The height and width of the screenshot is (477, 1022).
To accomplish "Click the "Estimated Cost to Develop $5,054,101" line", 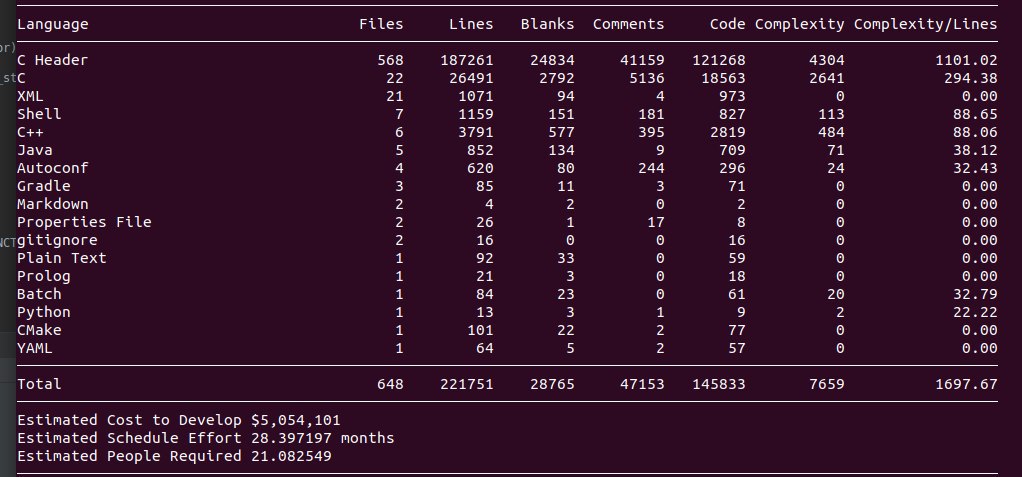I will (179, 420).
